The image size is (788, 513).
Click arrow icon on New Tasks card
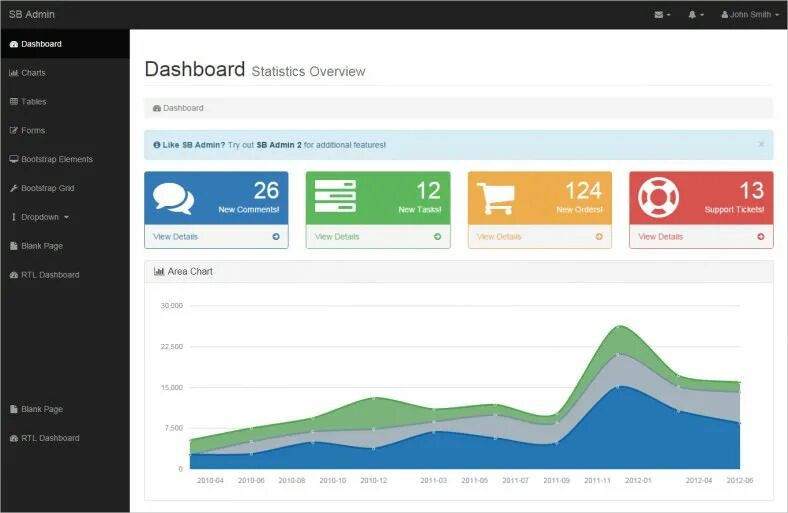tap(438, 237)
